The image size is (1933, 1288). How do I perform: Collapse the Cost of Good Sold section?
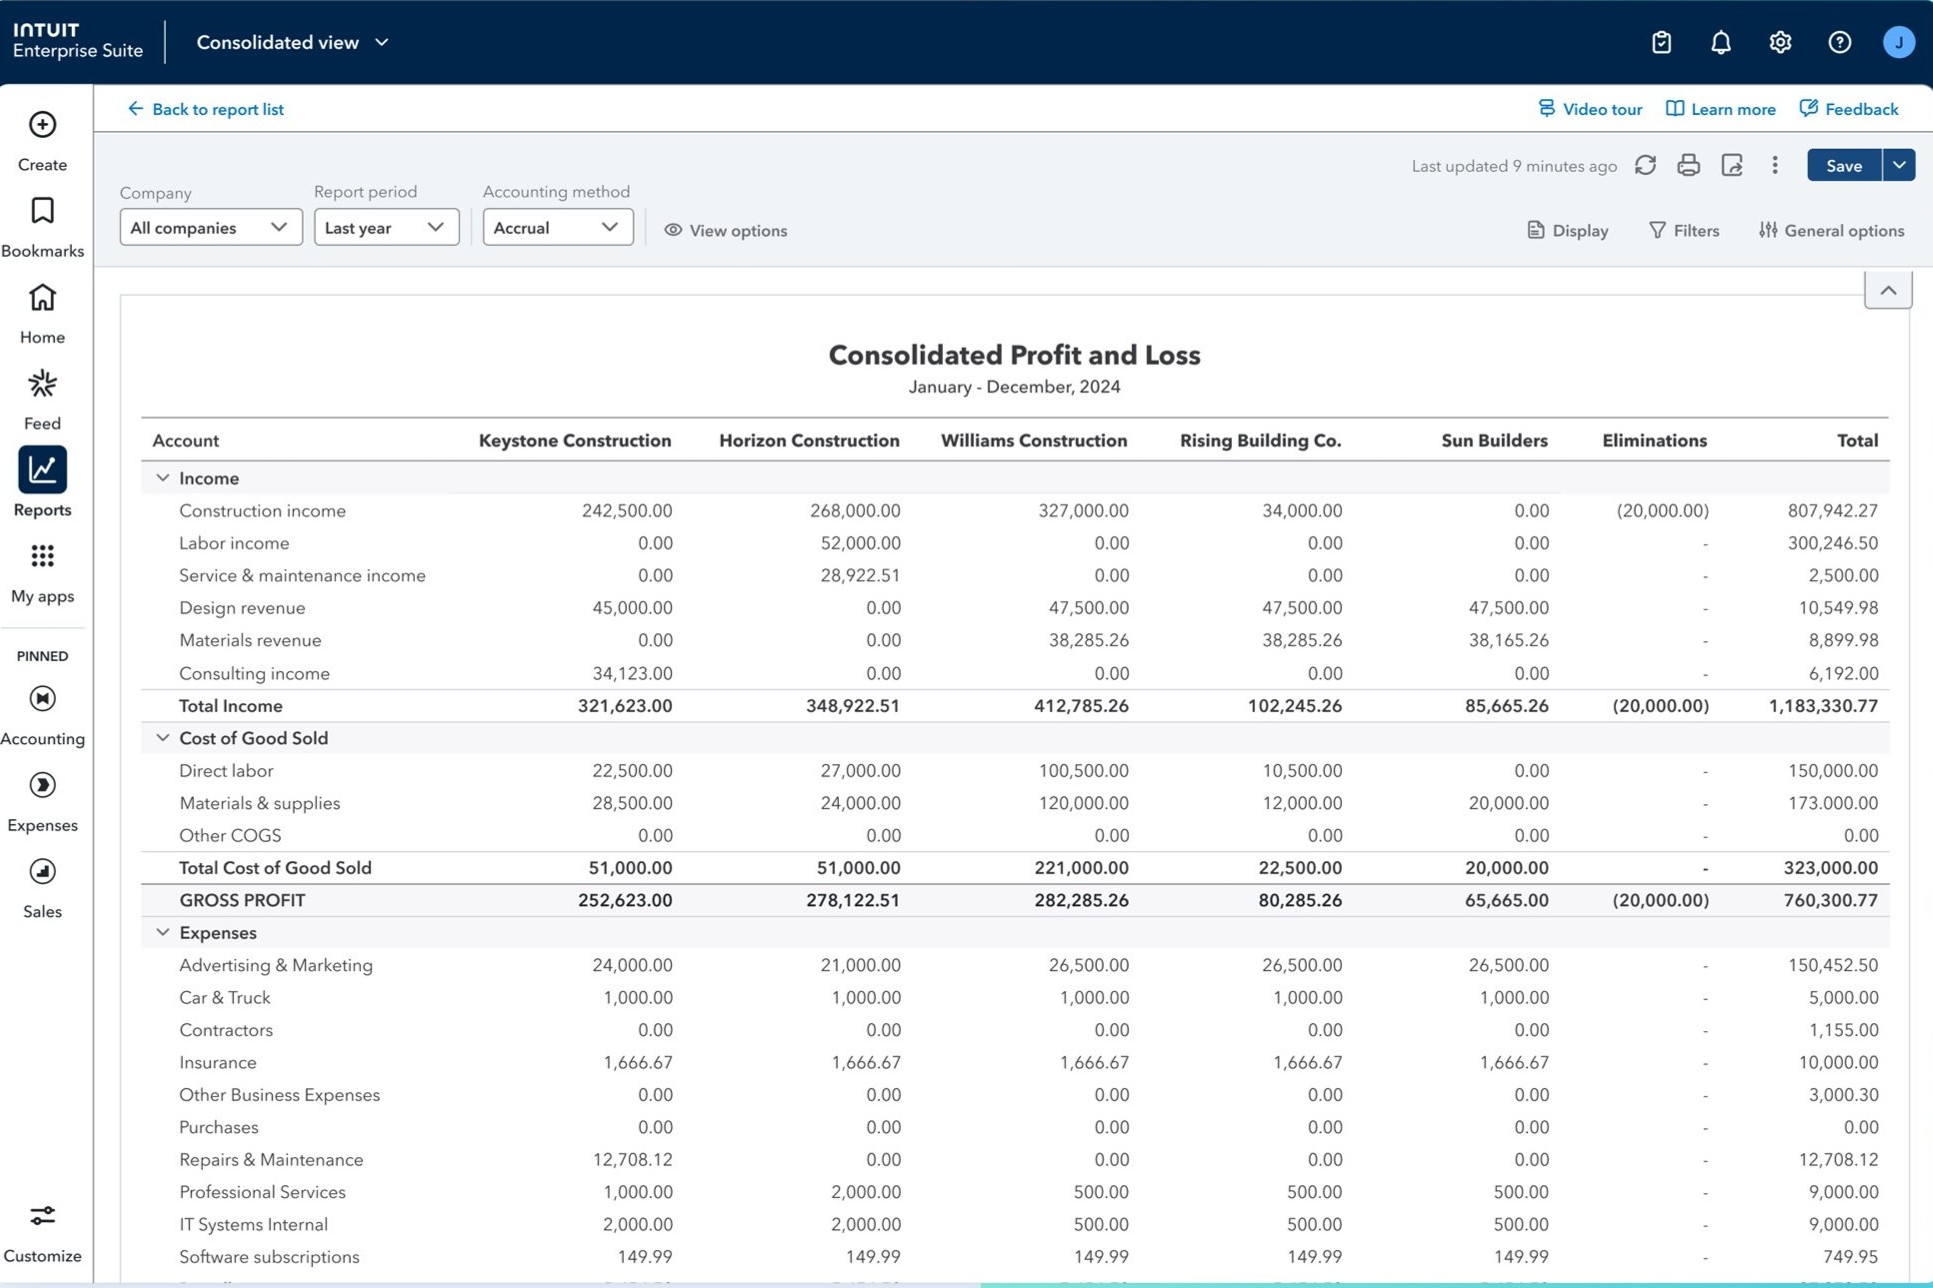[162, 738]
